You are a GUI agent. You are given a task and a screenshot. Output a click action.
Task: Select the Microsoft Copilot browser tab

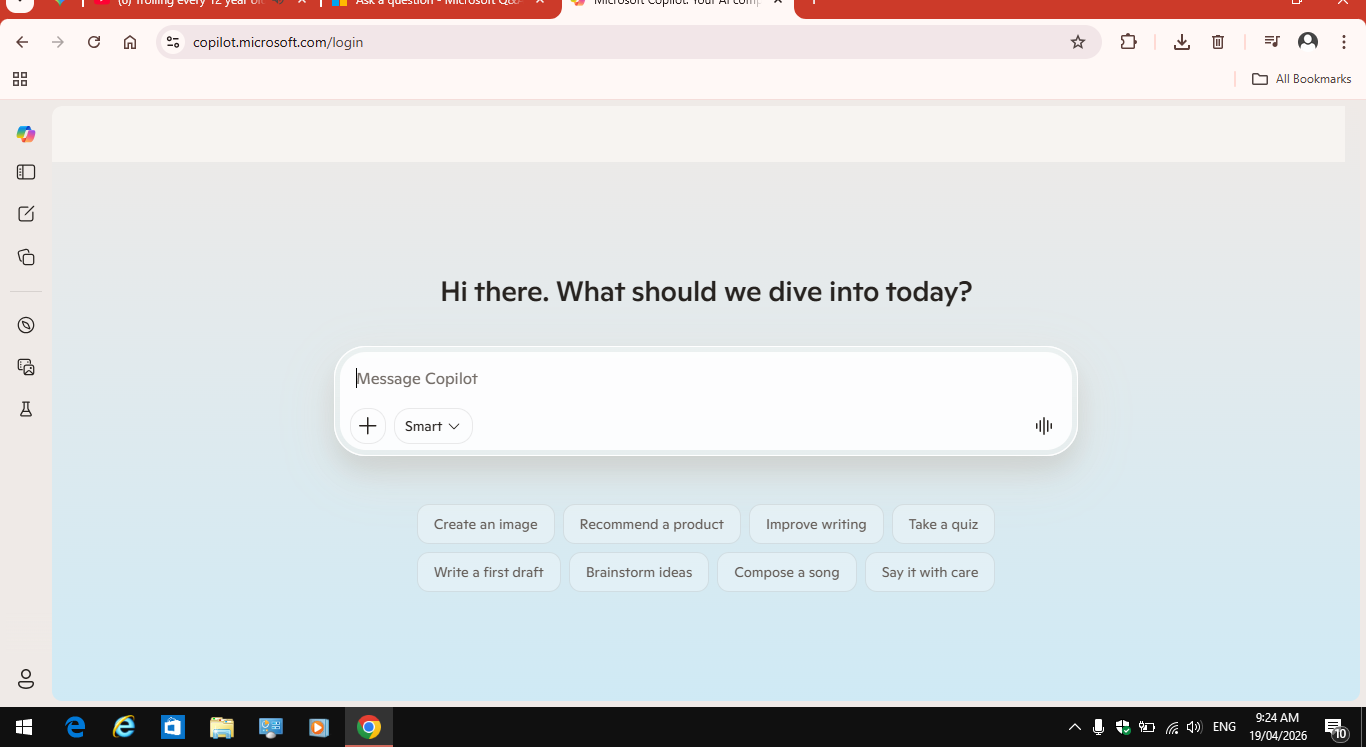[678, 3]
